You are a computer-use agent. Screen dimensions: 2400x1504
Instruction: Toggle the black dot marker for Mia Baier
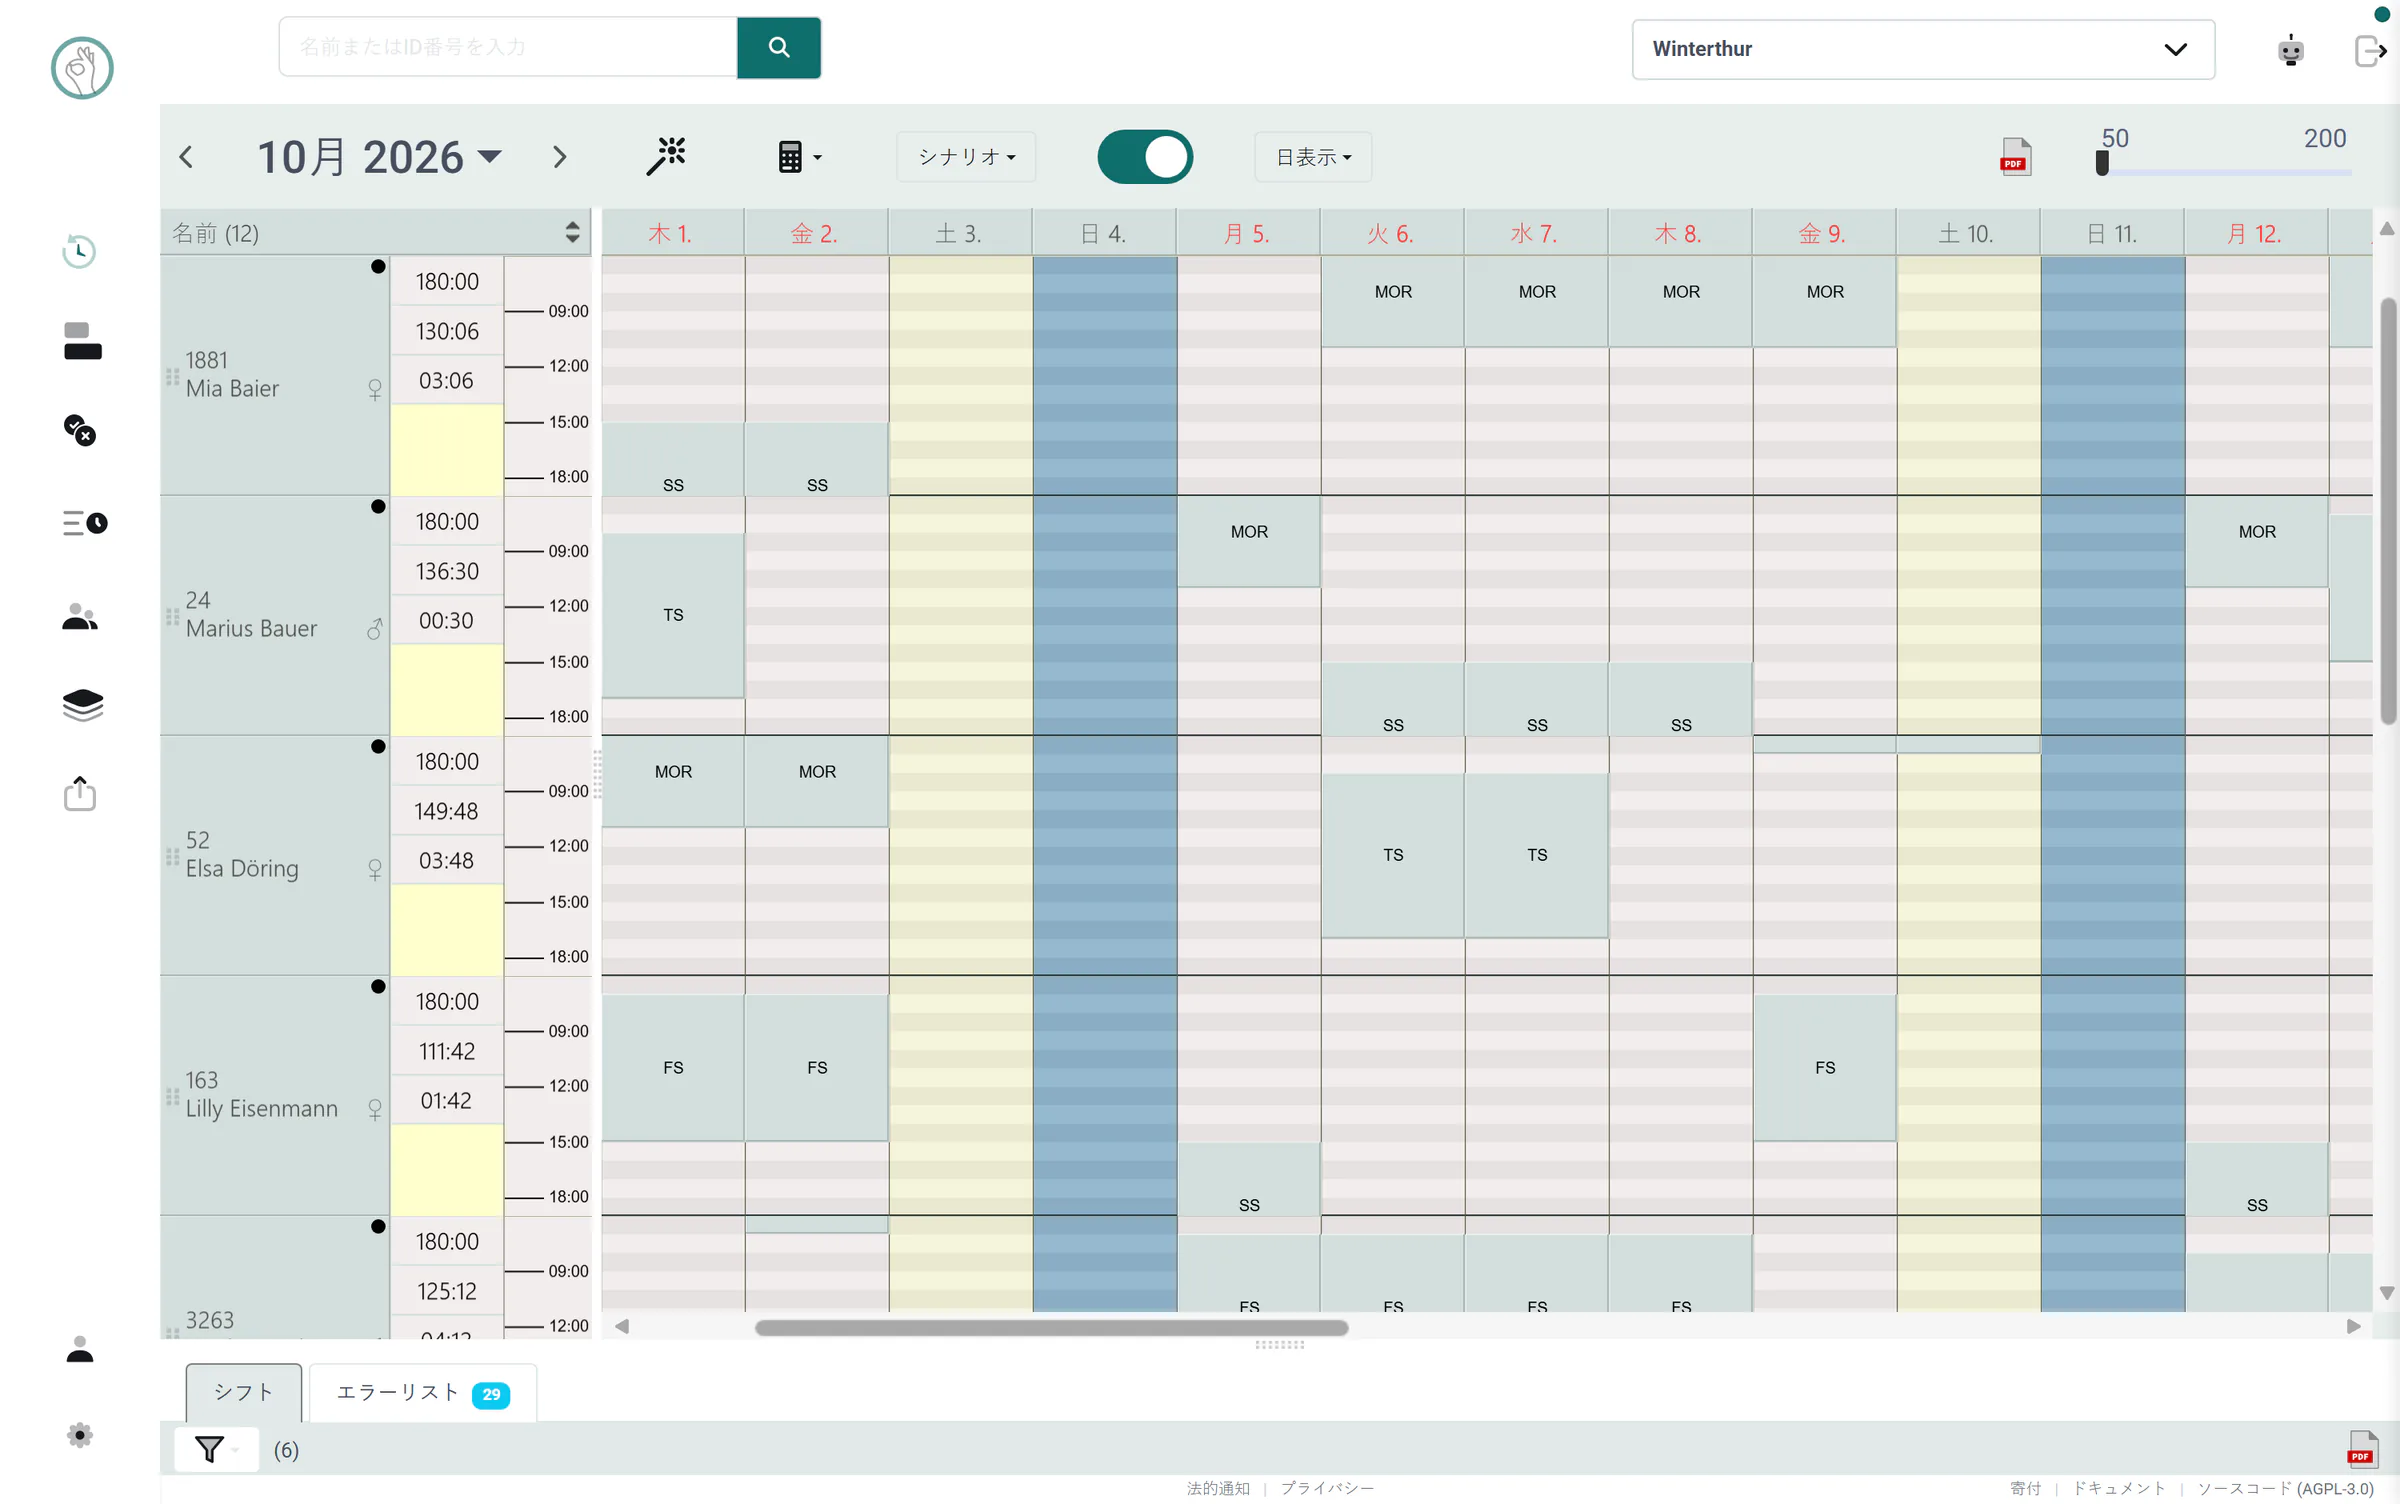pos(378,267)
